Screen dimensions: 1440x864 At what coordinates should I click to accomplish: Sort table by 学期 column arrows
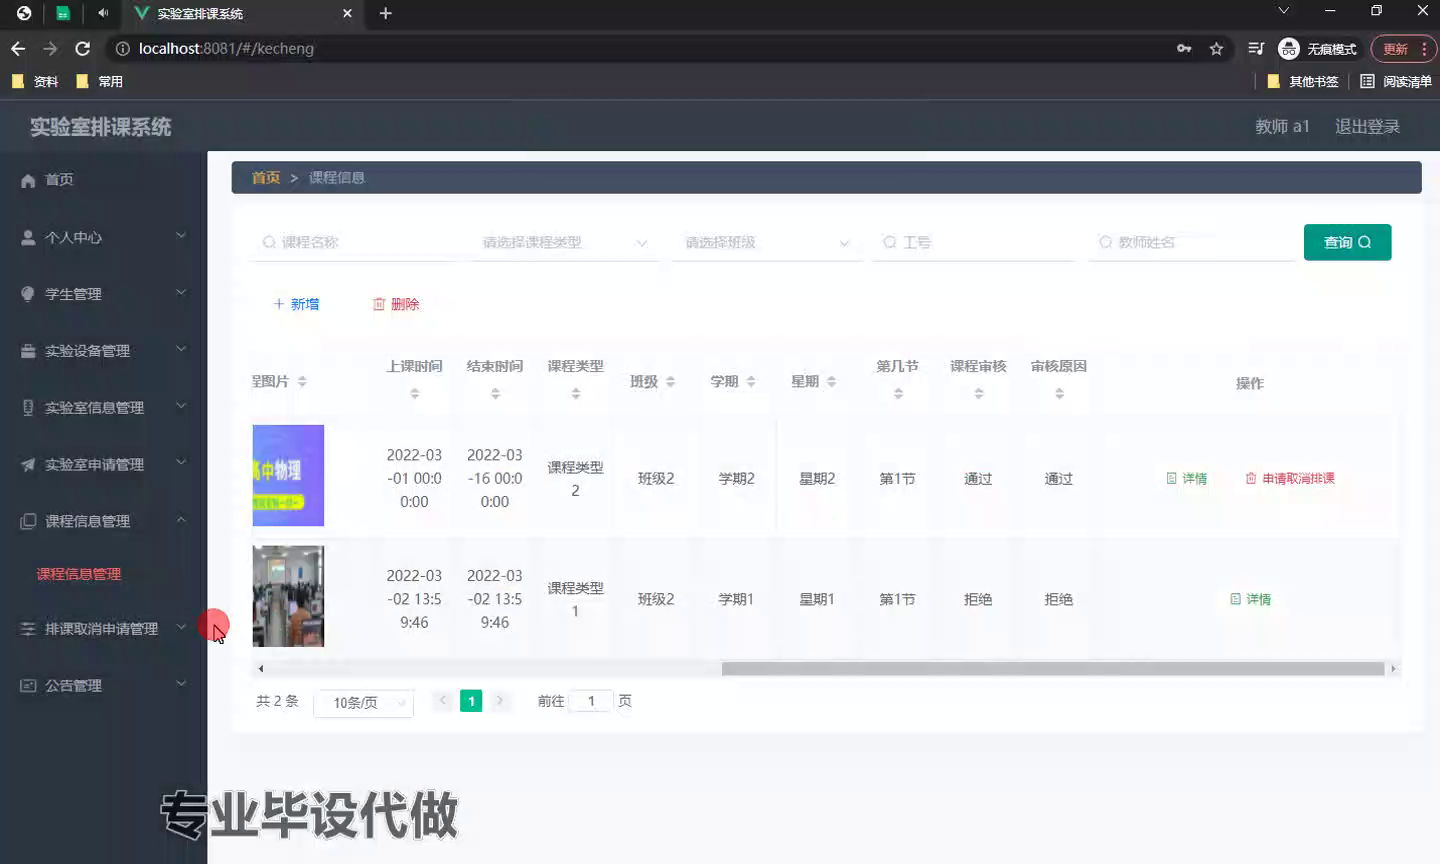tap(751, 382)
